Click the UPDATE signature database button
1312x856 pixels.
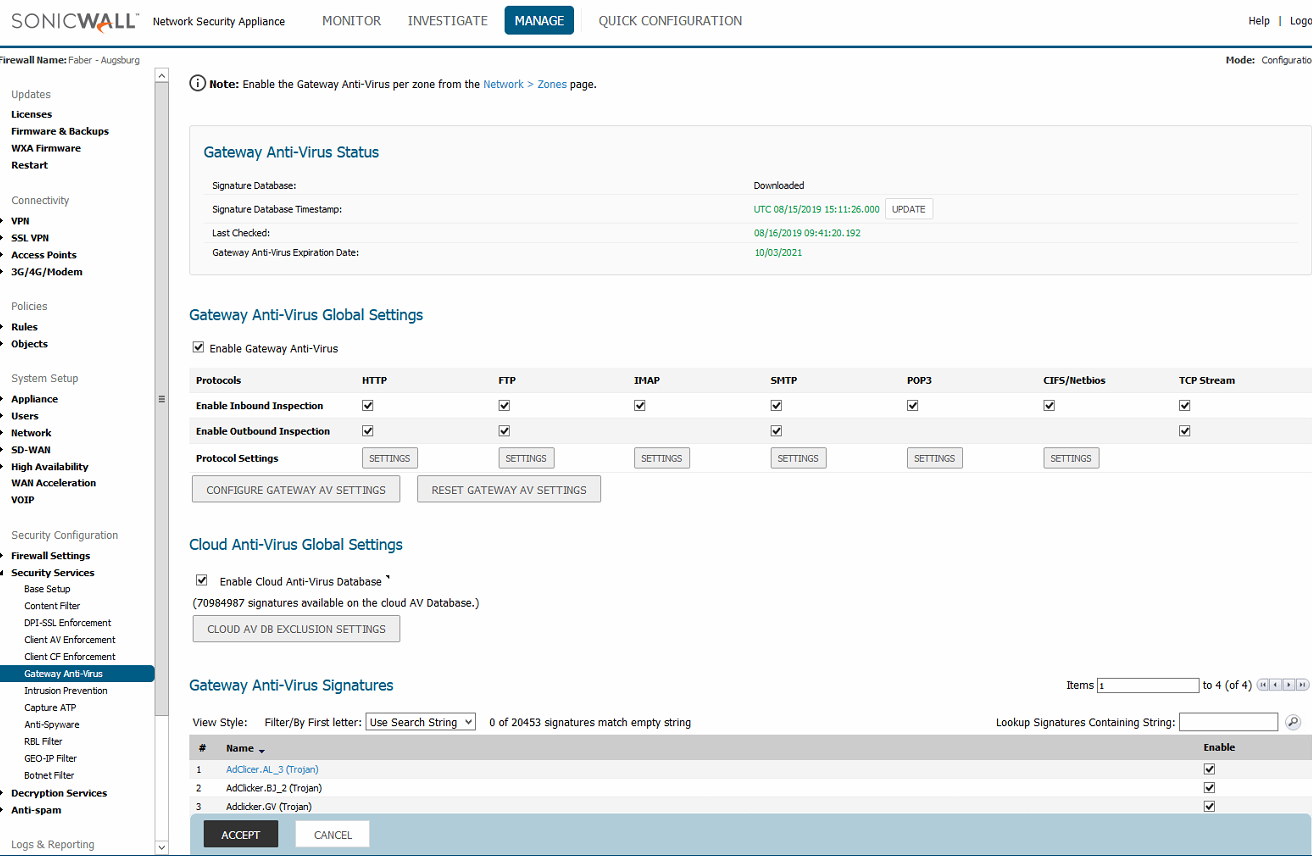click(x=909, y=209)
